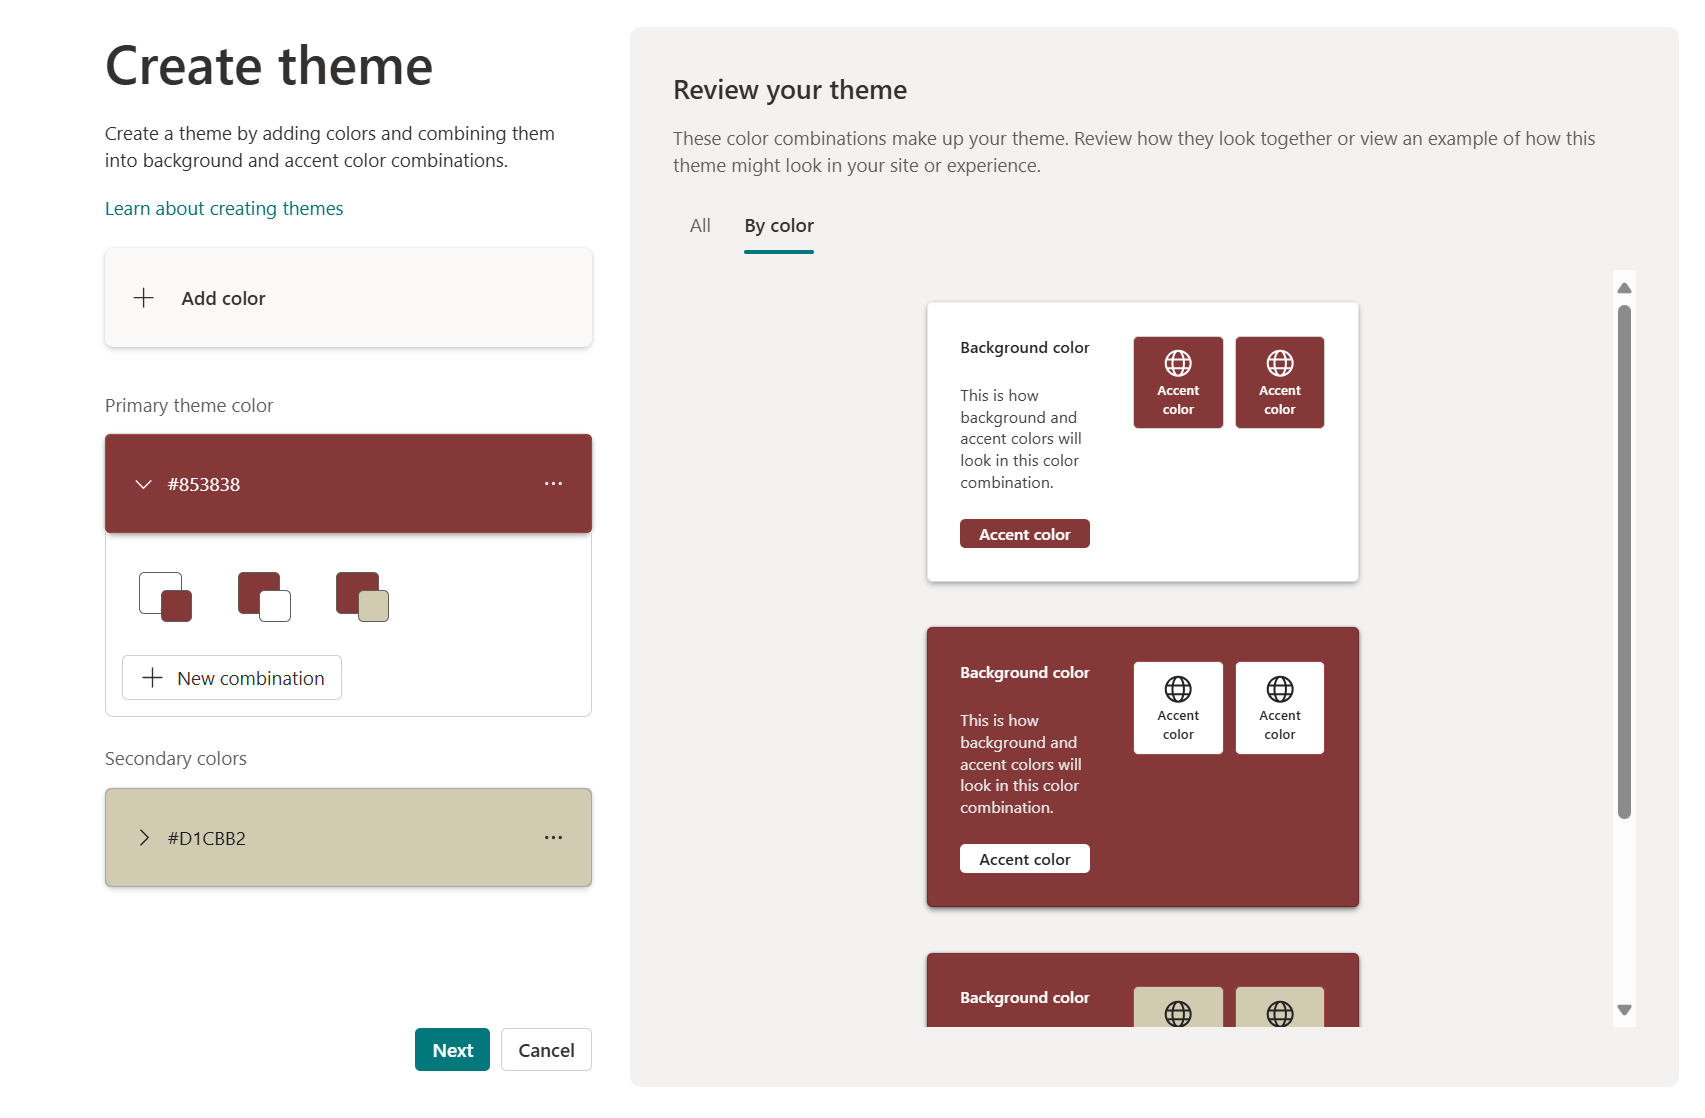Open the ellipsis menu on color #D1CBB2
Image resolution: width=1705 pixels, height=1118 pixels.
click(x=553, y=837)
